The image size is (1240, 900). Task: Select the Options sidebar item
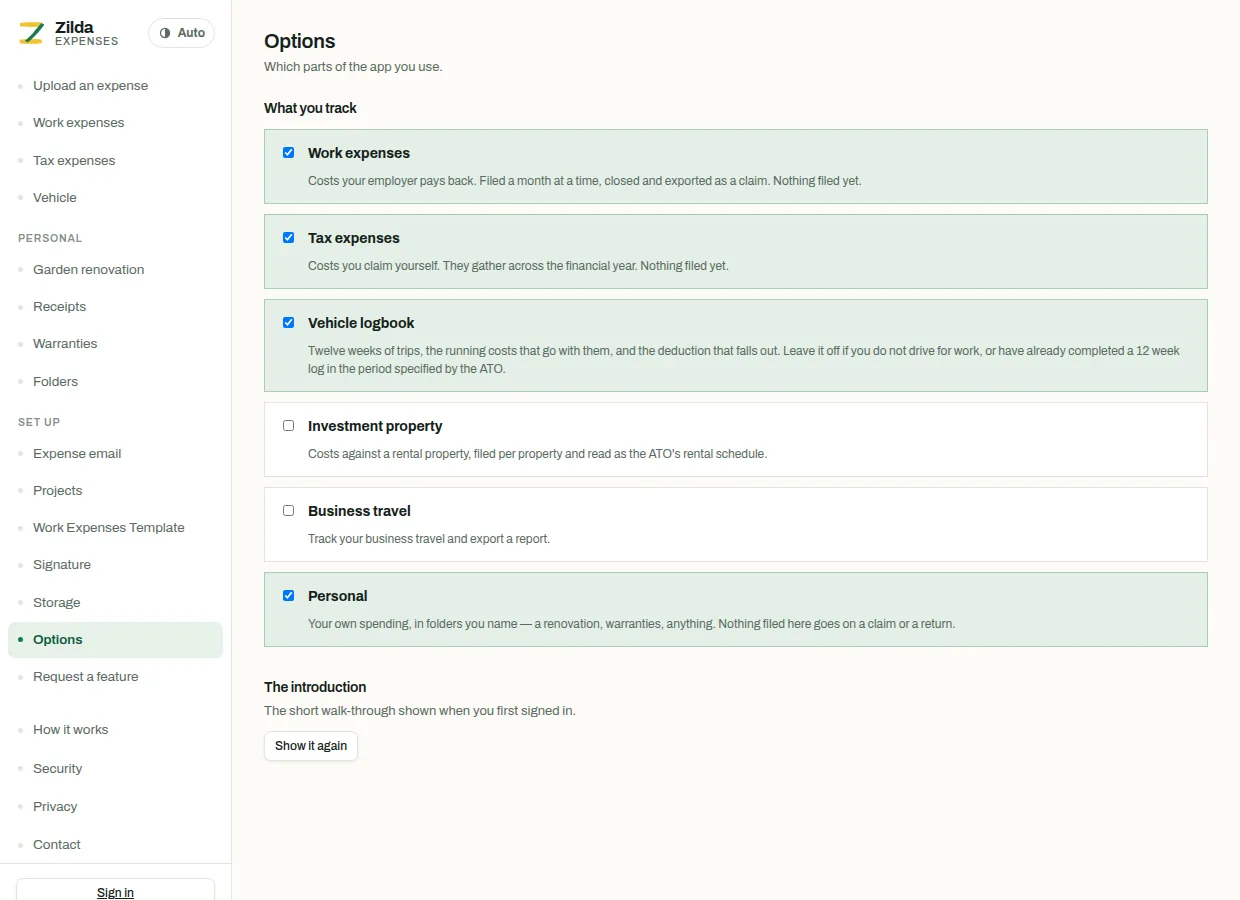click(x=115, y=640)
